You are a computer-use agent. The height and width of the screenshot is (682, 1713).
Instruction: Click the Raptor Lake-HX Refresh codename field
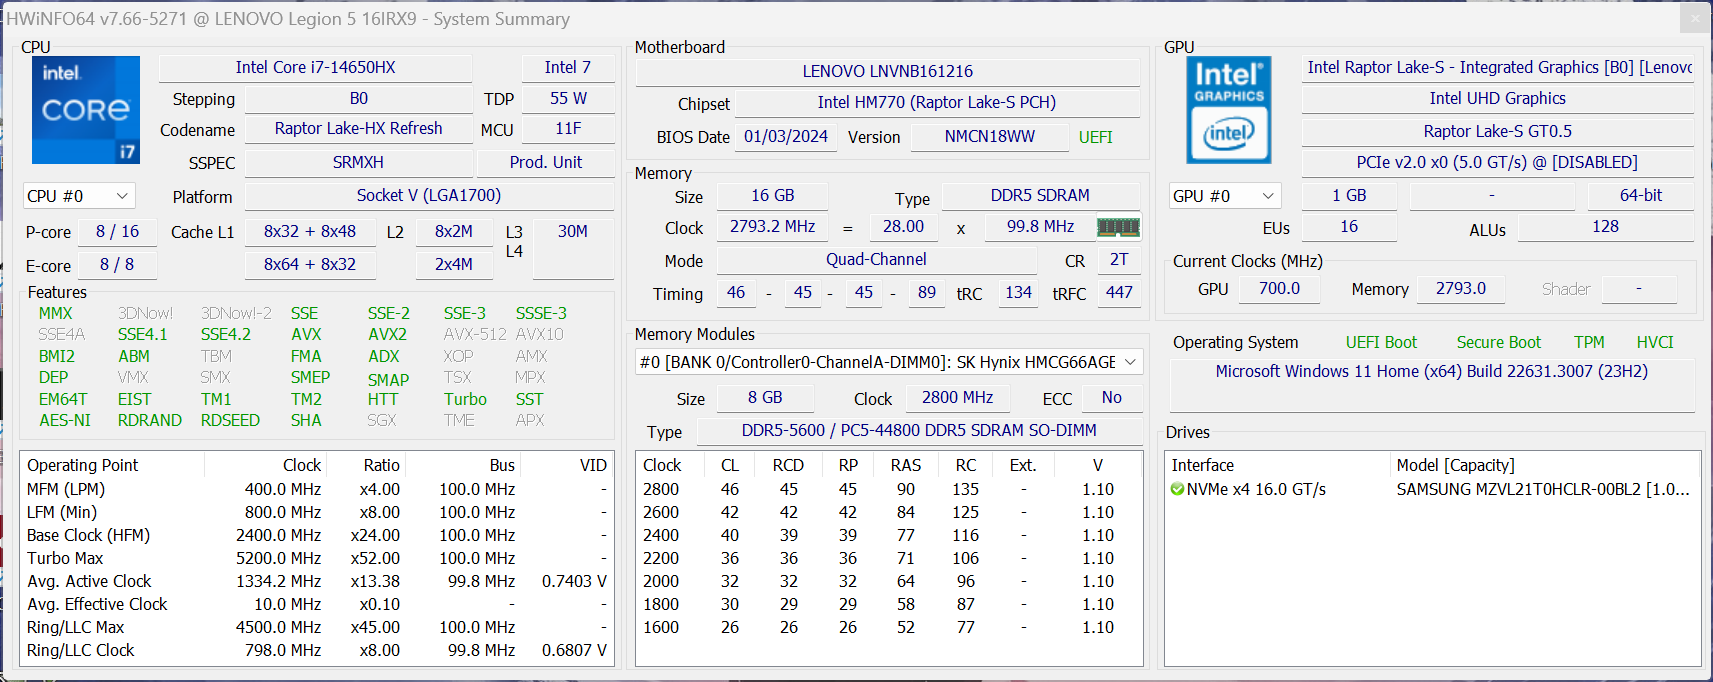click(x=358, y=129)
